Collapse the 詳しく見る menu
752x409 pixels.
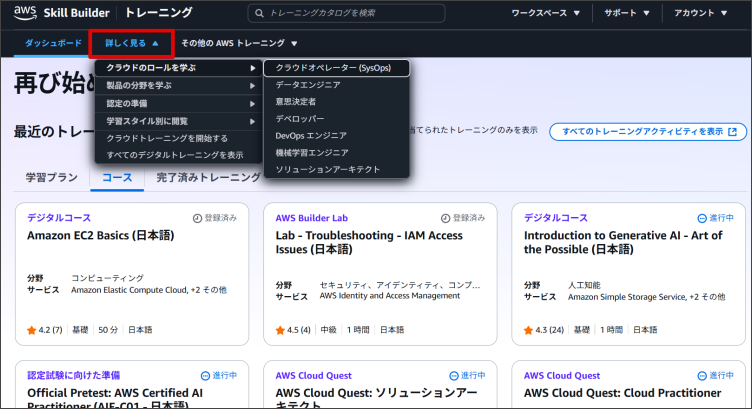click(132, 44)
